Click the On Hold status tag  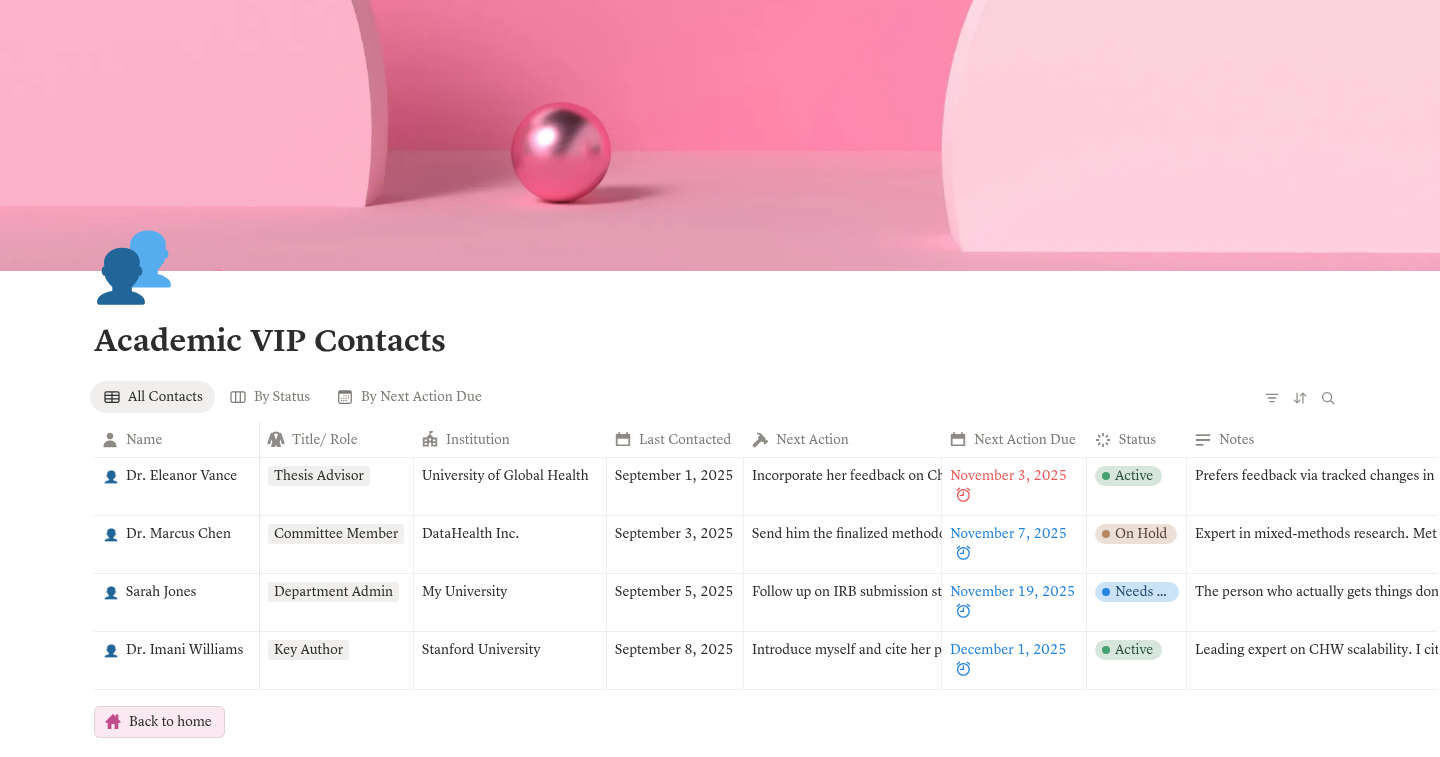pos(1136,534)
